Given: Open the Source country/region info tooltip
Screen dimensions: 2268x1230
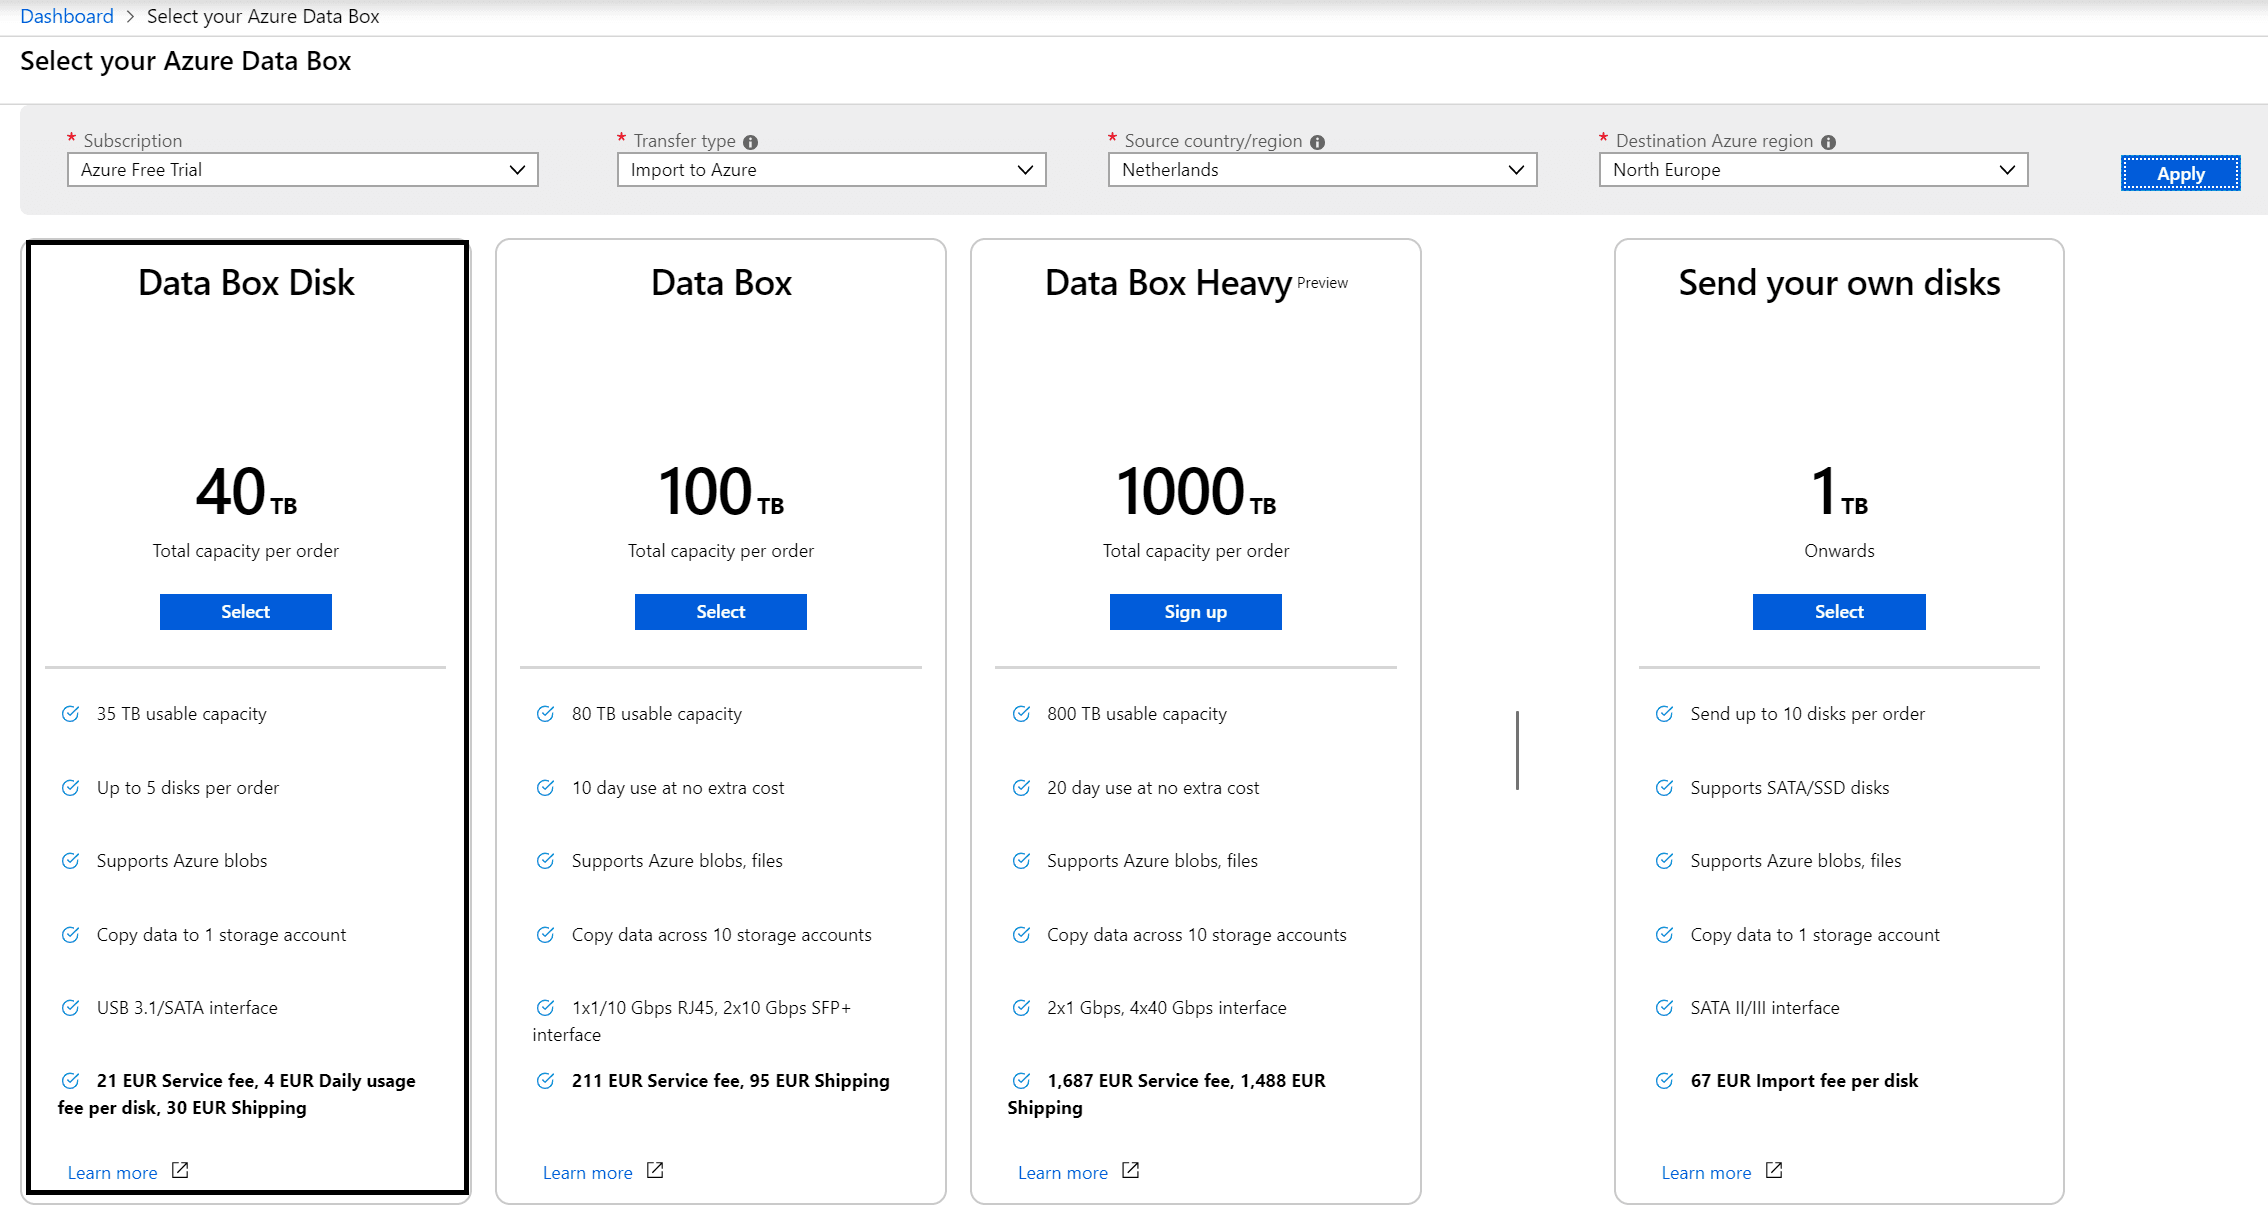Looking at the screenshot, I should pos(1319,140).
